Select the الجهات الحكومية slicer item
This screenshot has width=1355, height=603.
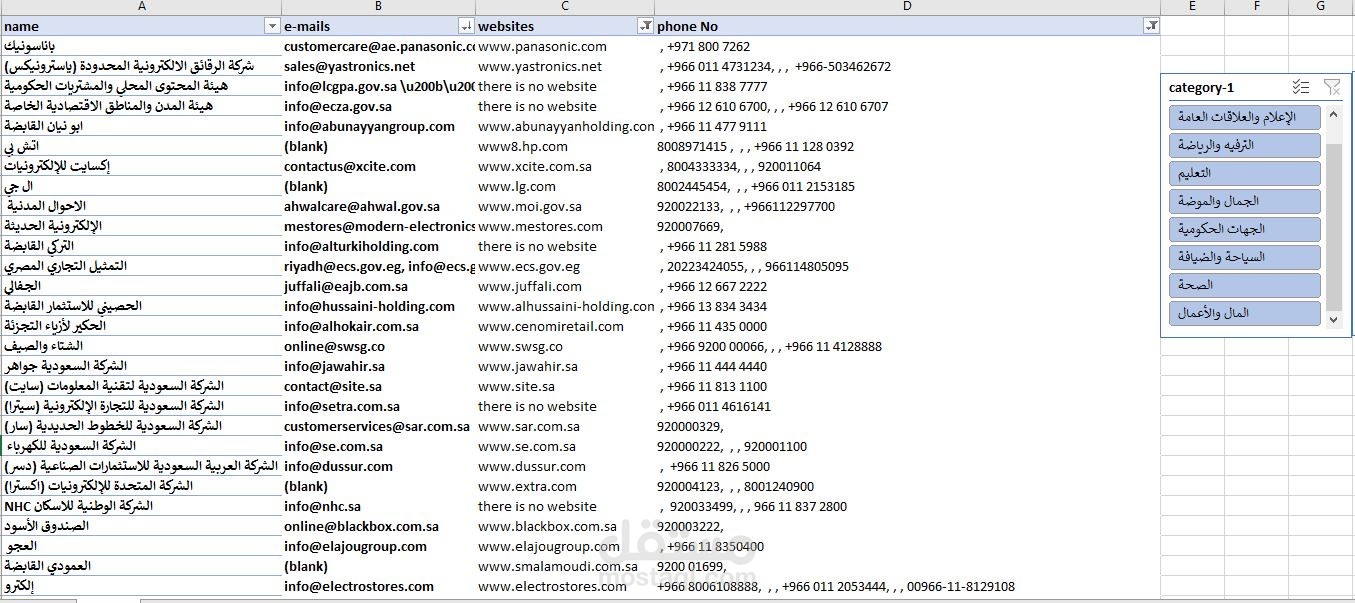1245,229
